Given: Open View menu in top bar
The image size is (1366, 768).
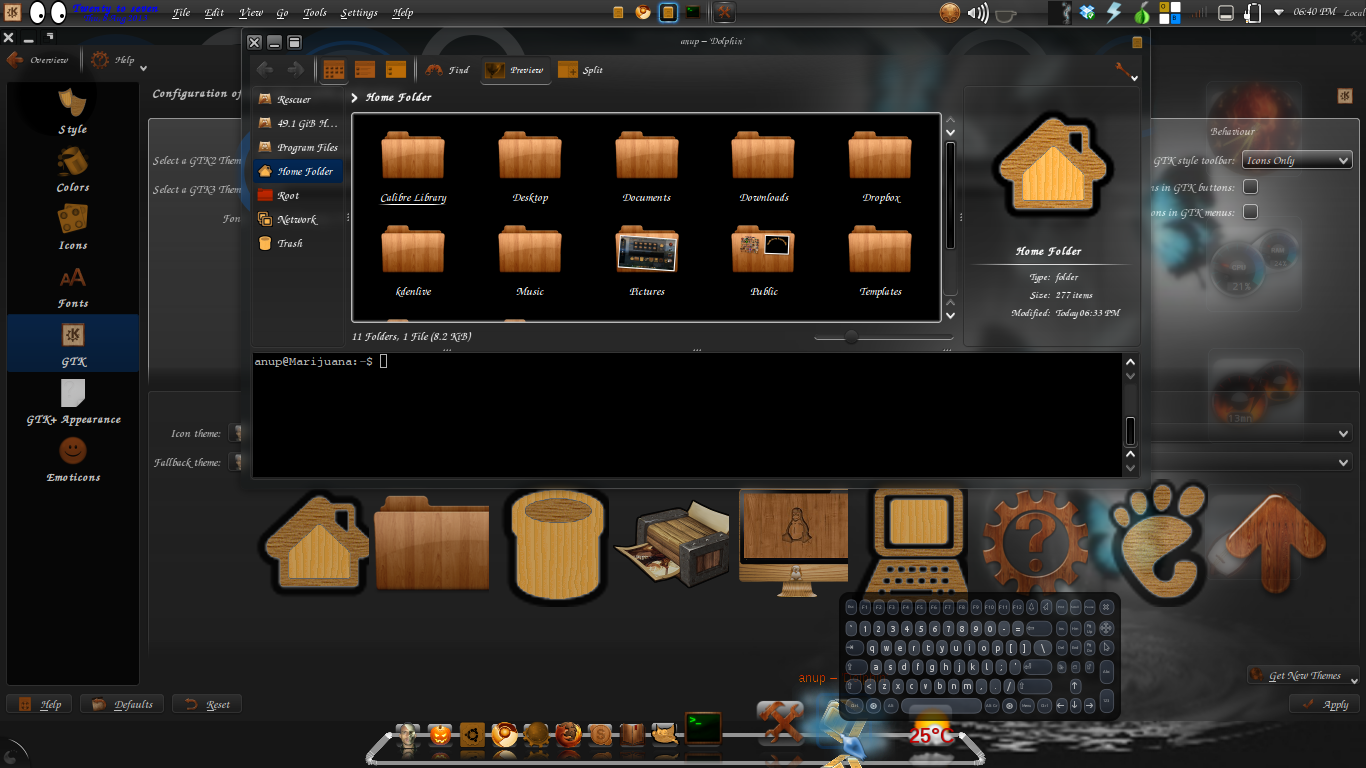Looking at the screenshot, I should tap(251, 13).
